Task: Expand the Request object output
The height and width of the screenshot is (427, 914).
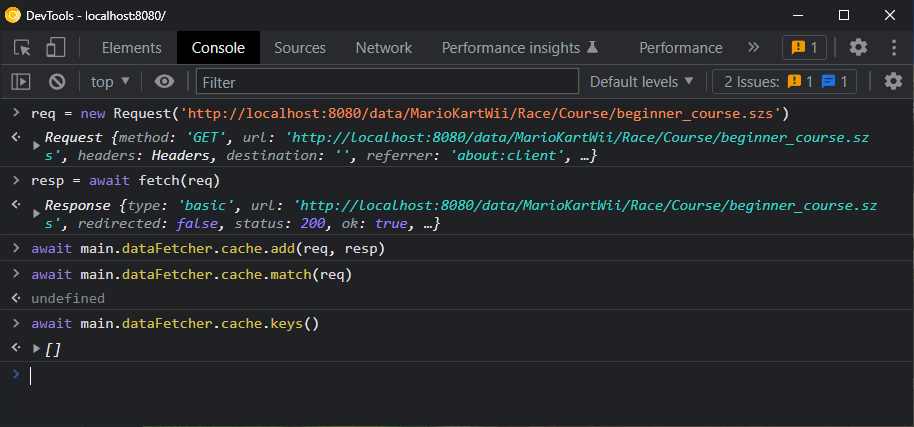Action: pos(37,145)
